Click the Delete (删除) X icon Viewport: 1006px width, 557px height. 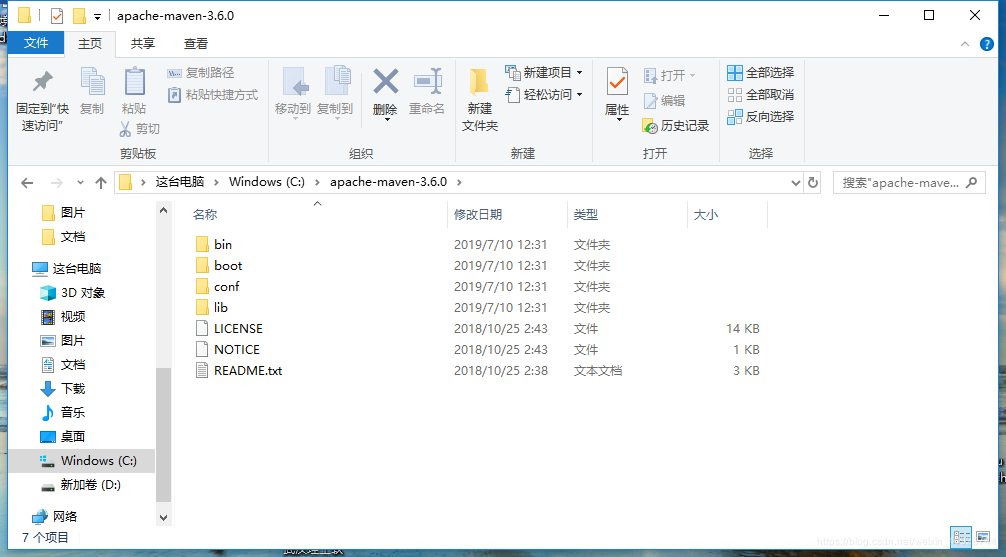coord(386,94)
